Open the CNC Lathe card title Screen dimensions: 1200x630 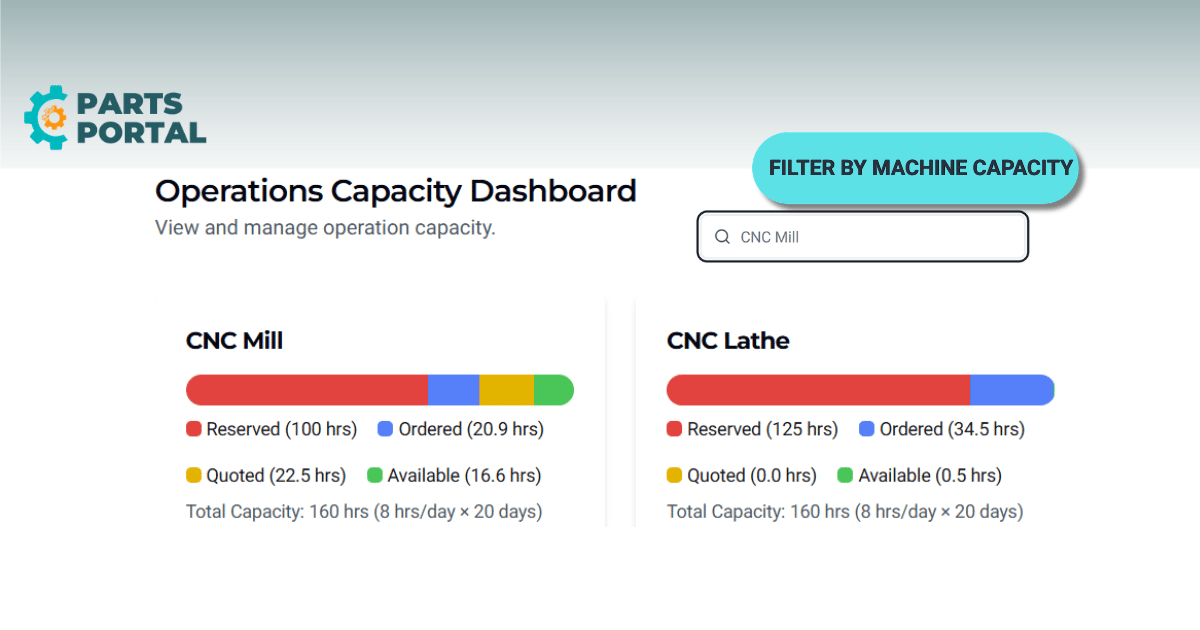click(728, 341)
